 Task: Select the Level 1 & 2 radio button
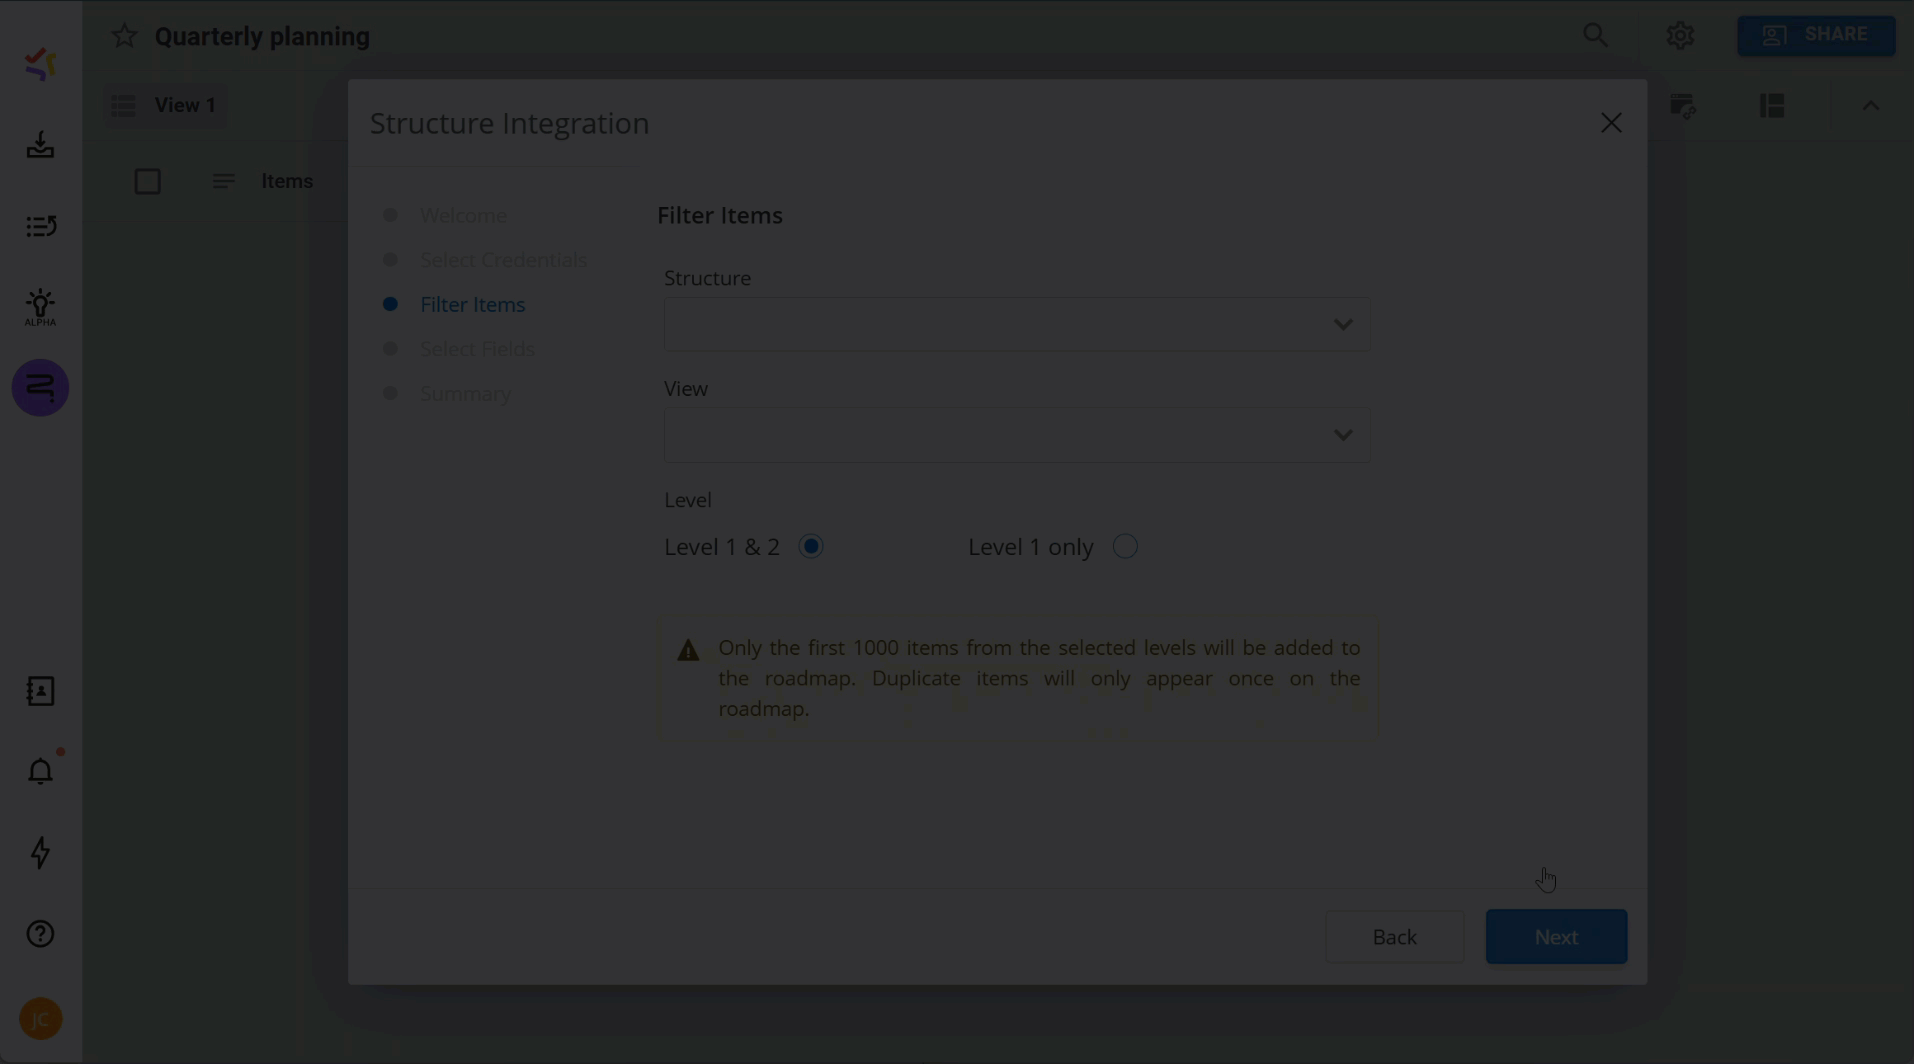[811, 546]
